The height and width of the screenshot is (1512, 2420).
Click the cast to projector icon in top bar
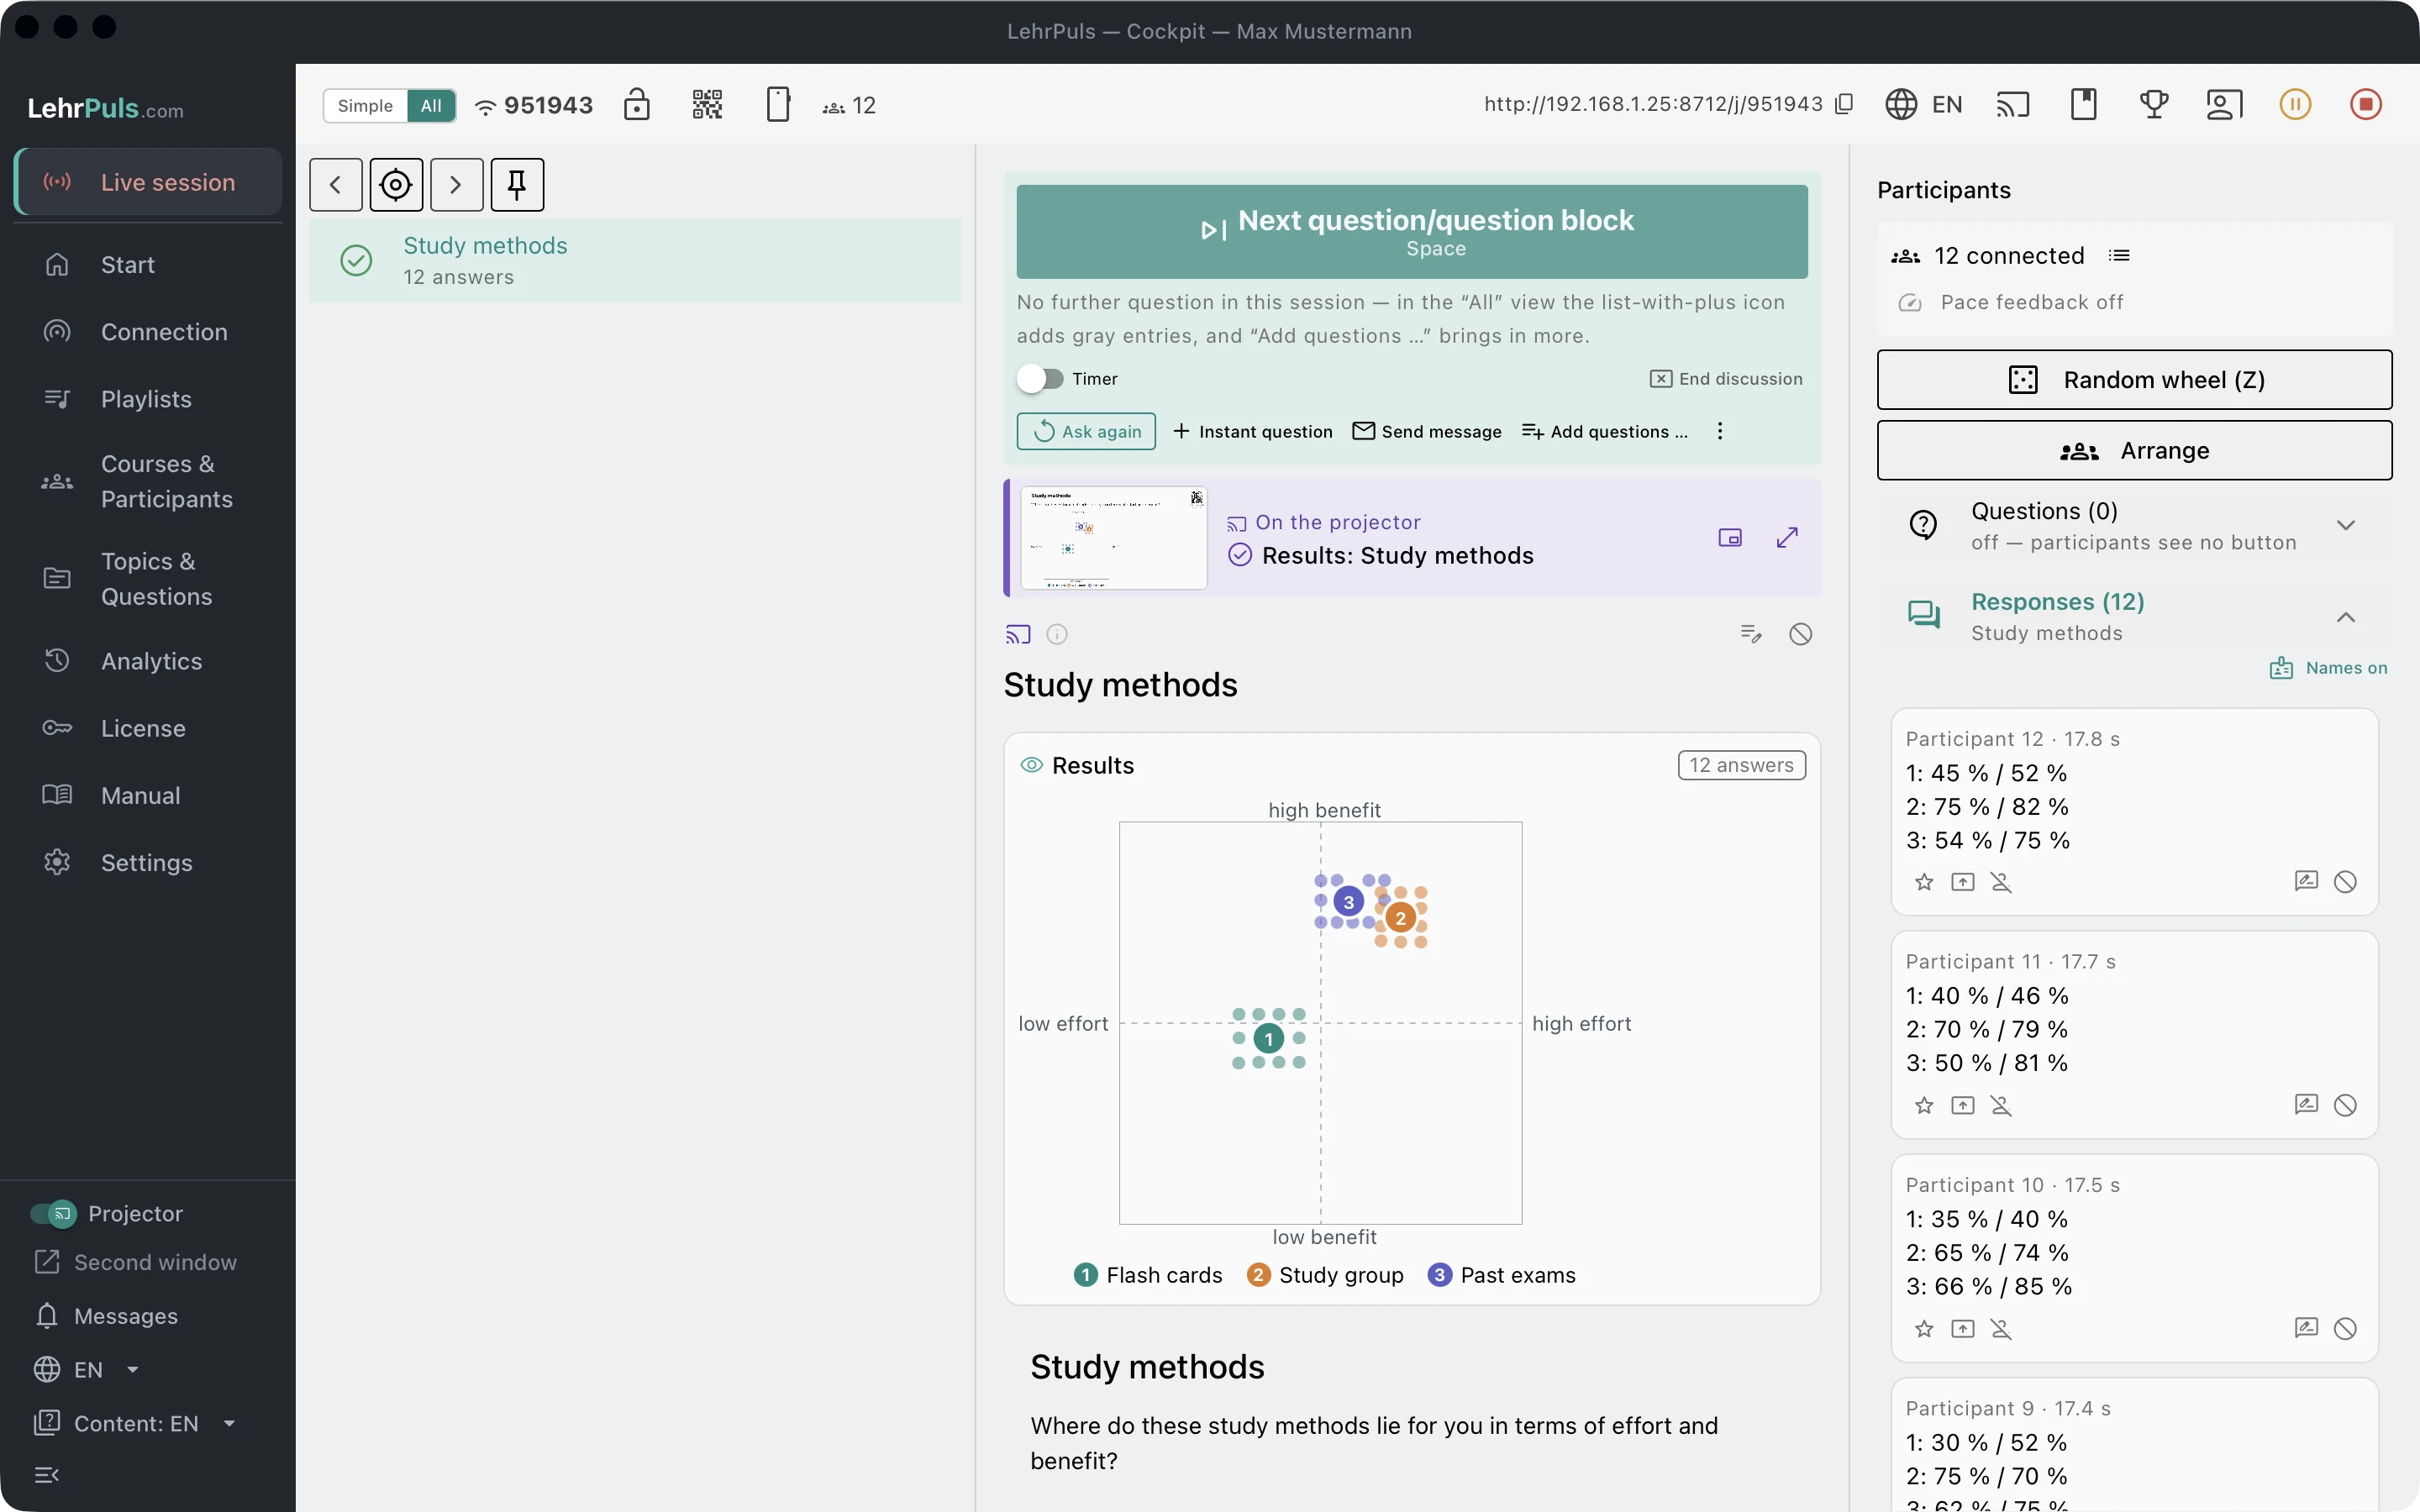(x=2013, y=104)
